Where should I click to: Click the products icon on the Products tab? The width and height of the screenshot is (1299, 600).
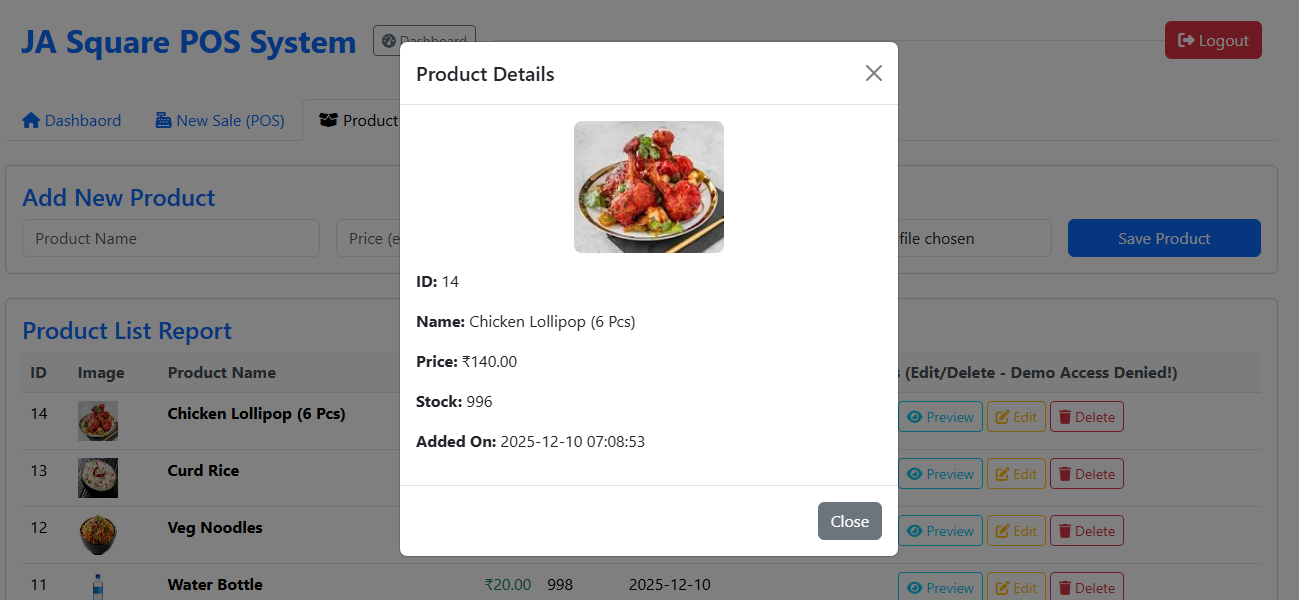pyautogui.click(x=329, y=119)
